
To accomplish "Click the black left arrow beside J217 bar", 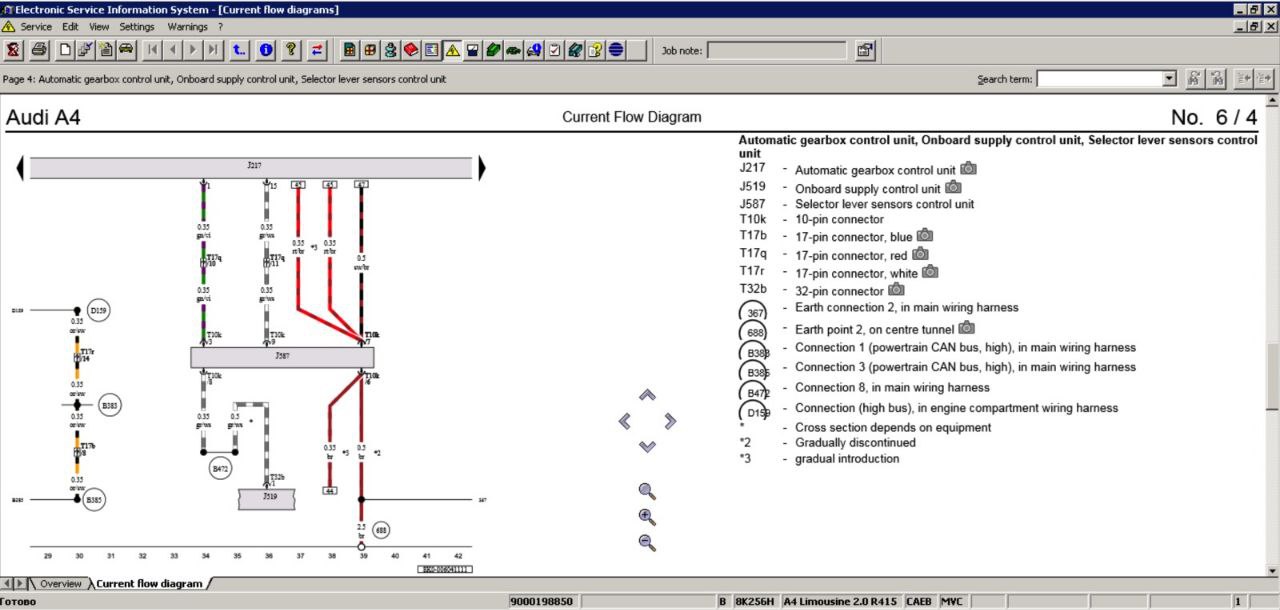I will pyautogui.click(x=20, y=169).
